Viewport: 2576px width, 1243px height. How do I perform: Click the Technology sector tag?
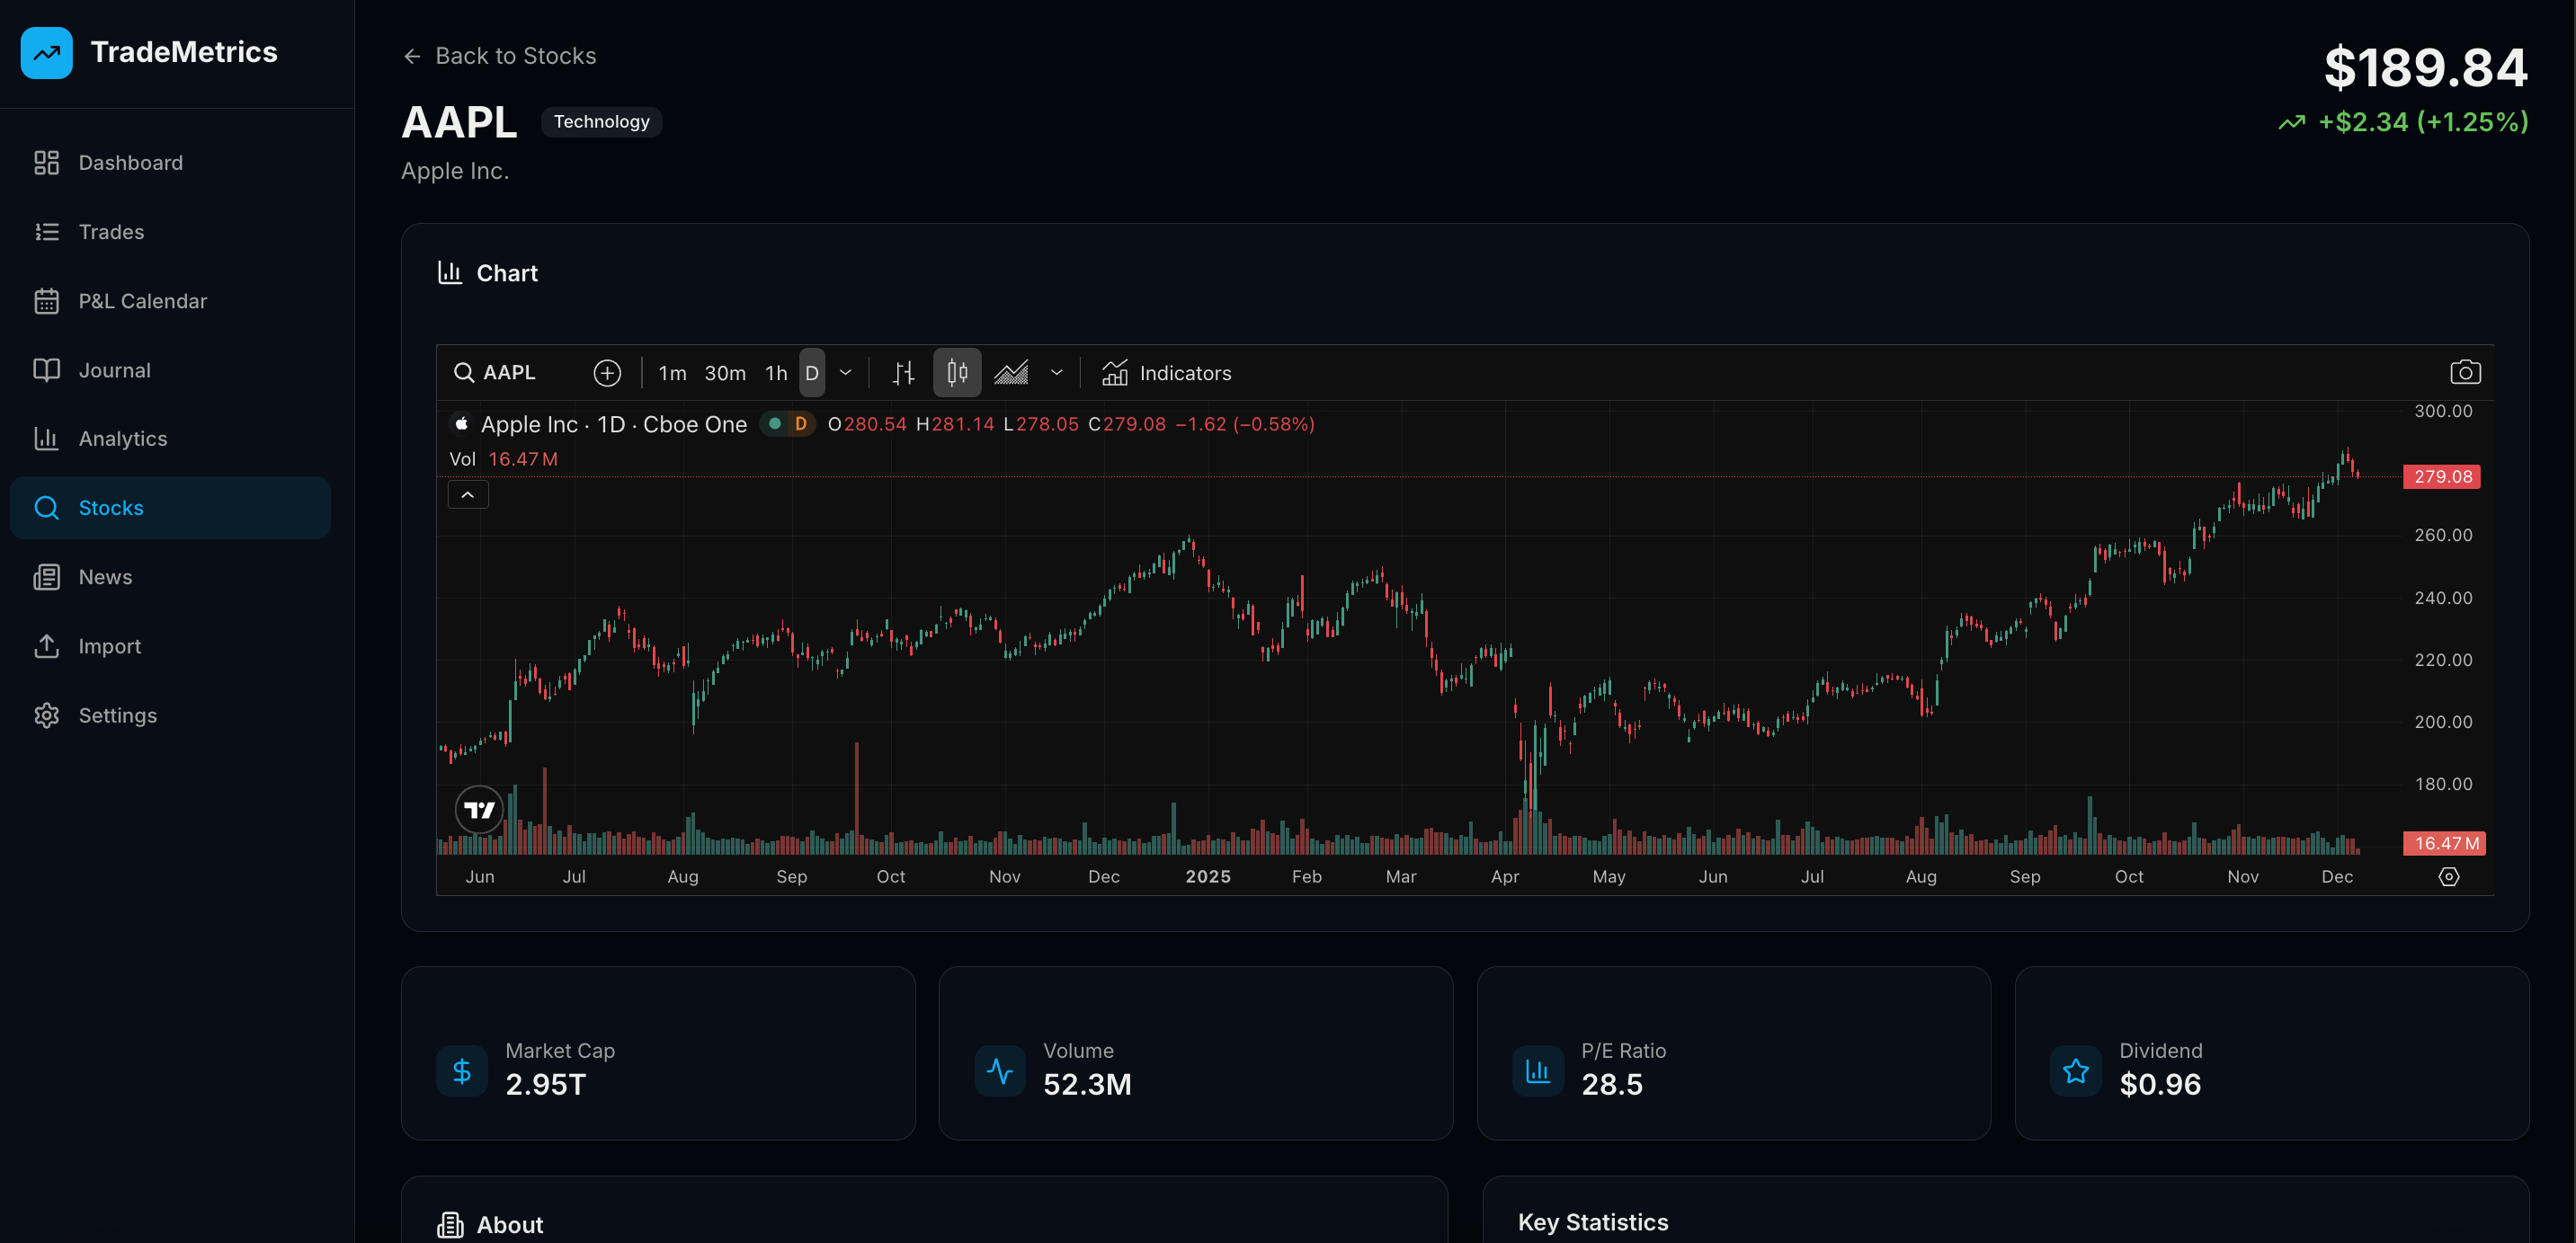tap(602, 121)
